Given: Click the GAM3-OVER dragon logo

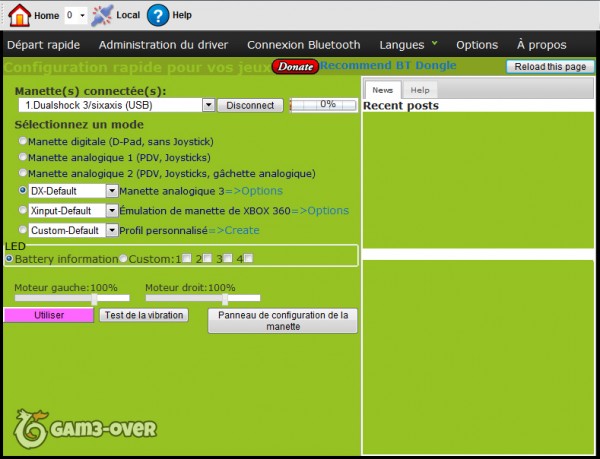Looking at the screenshot, I should [x=30, y=429].
